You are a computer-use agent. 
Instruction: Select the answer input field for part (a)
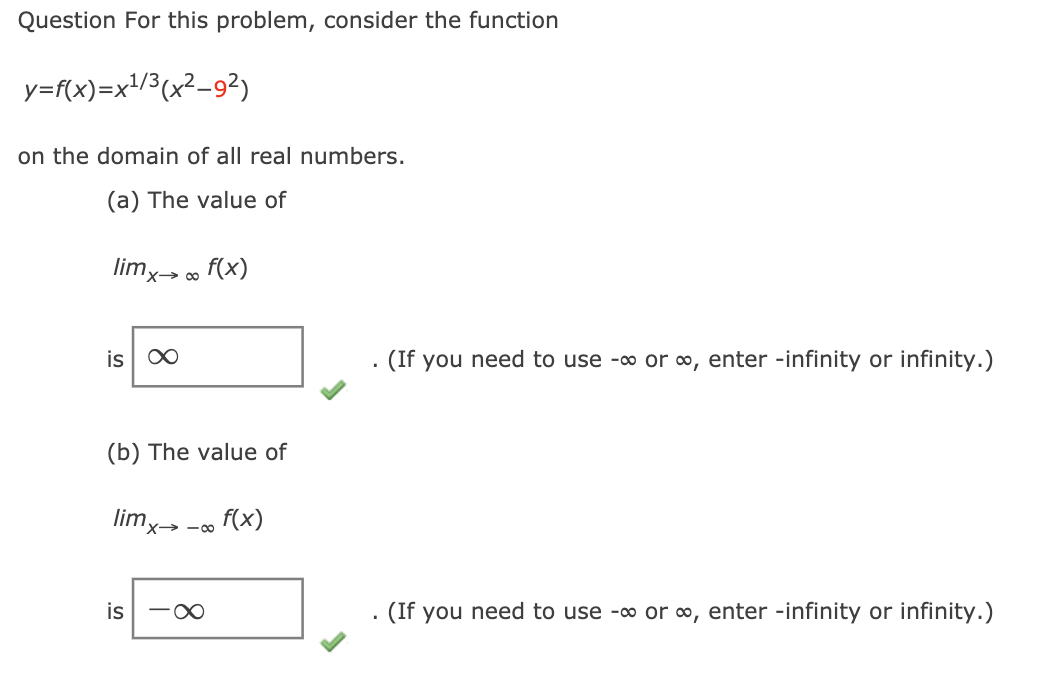(x=217, y=358)
